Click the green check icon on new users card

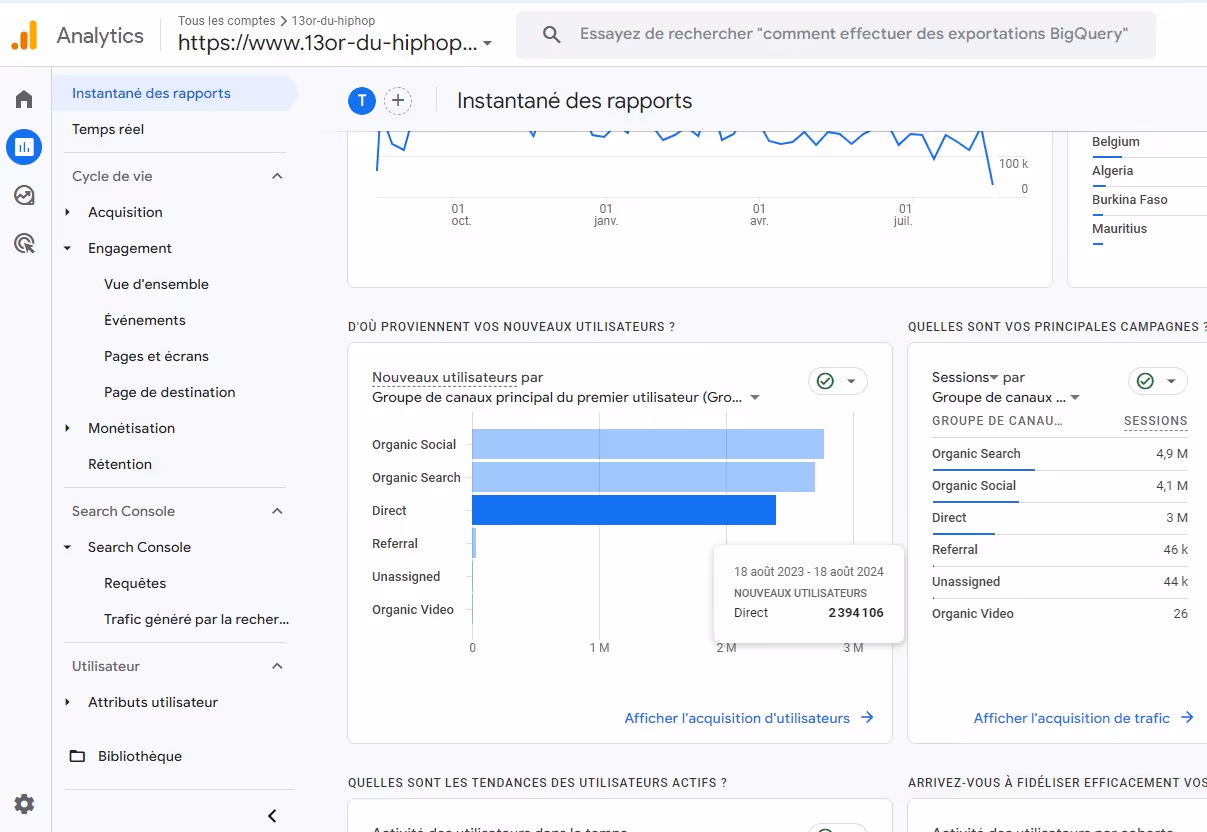click(x=825, y=381)
